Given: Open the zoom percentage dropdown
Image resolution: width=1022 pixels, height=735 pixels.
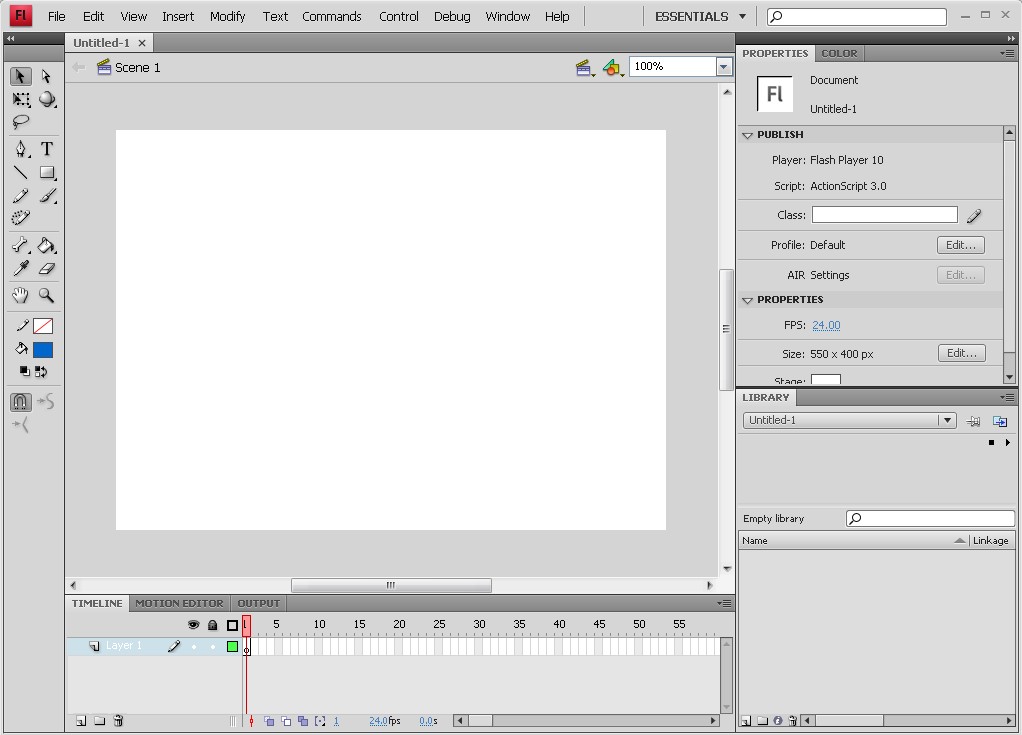Looking at the screenshot, I should [722, 66].
